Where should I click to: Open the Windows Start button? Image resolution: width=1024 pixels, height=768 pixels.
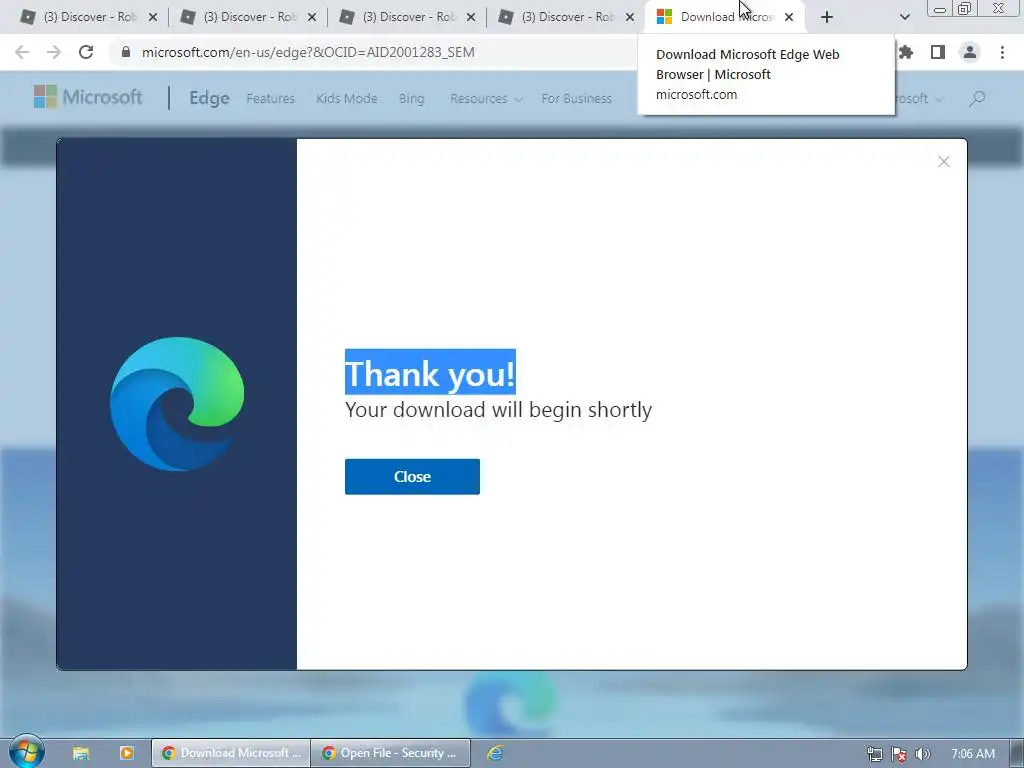[27, 752]
